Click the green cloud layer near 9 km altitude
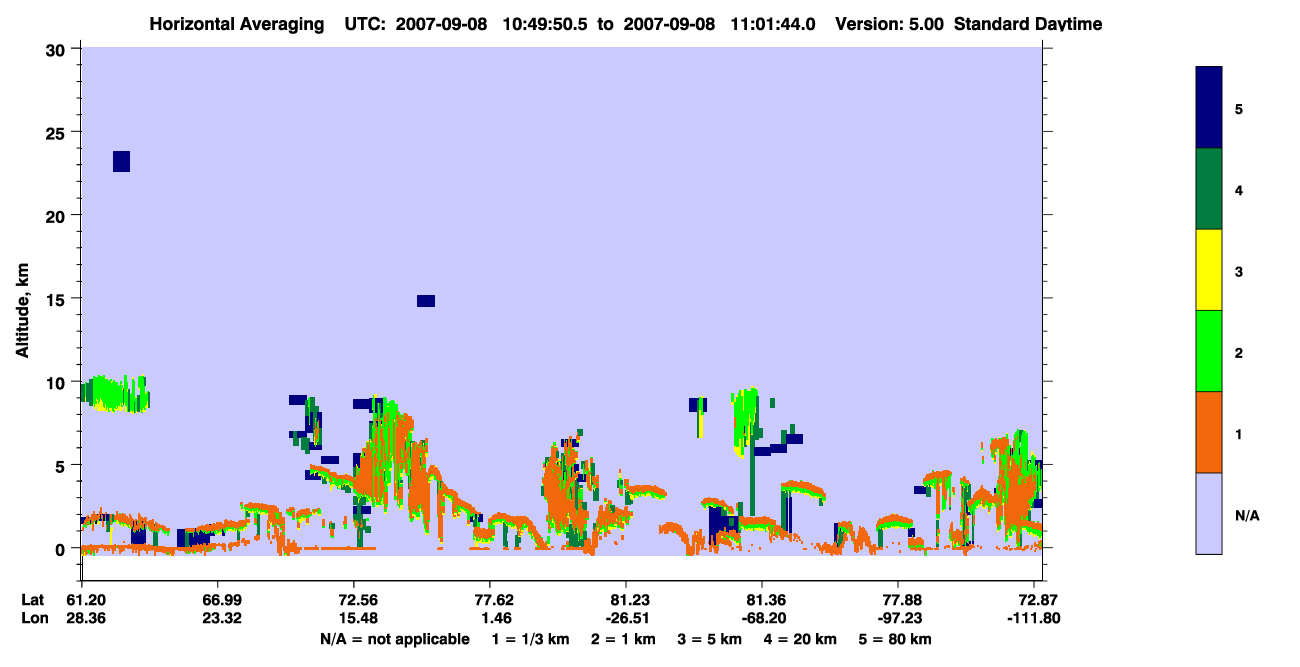1300x667 pixels. pyautogui.click(x=115, y=394)
